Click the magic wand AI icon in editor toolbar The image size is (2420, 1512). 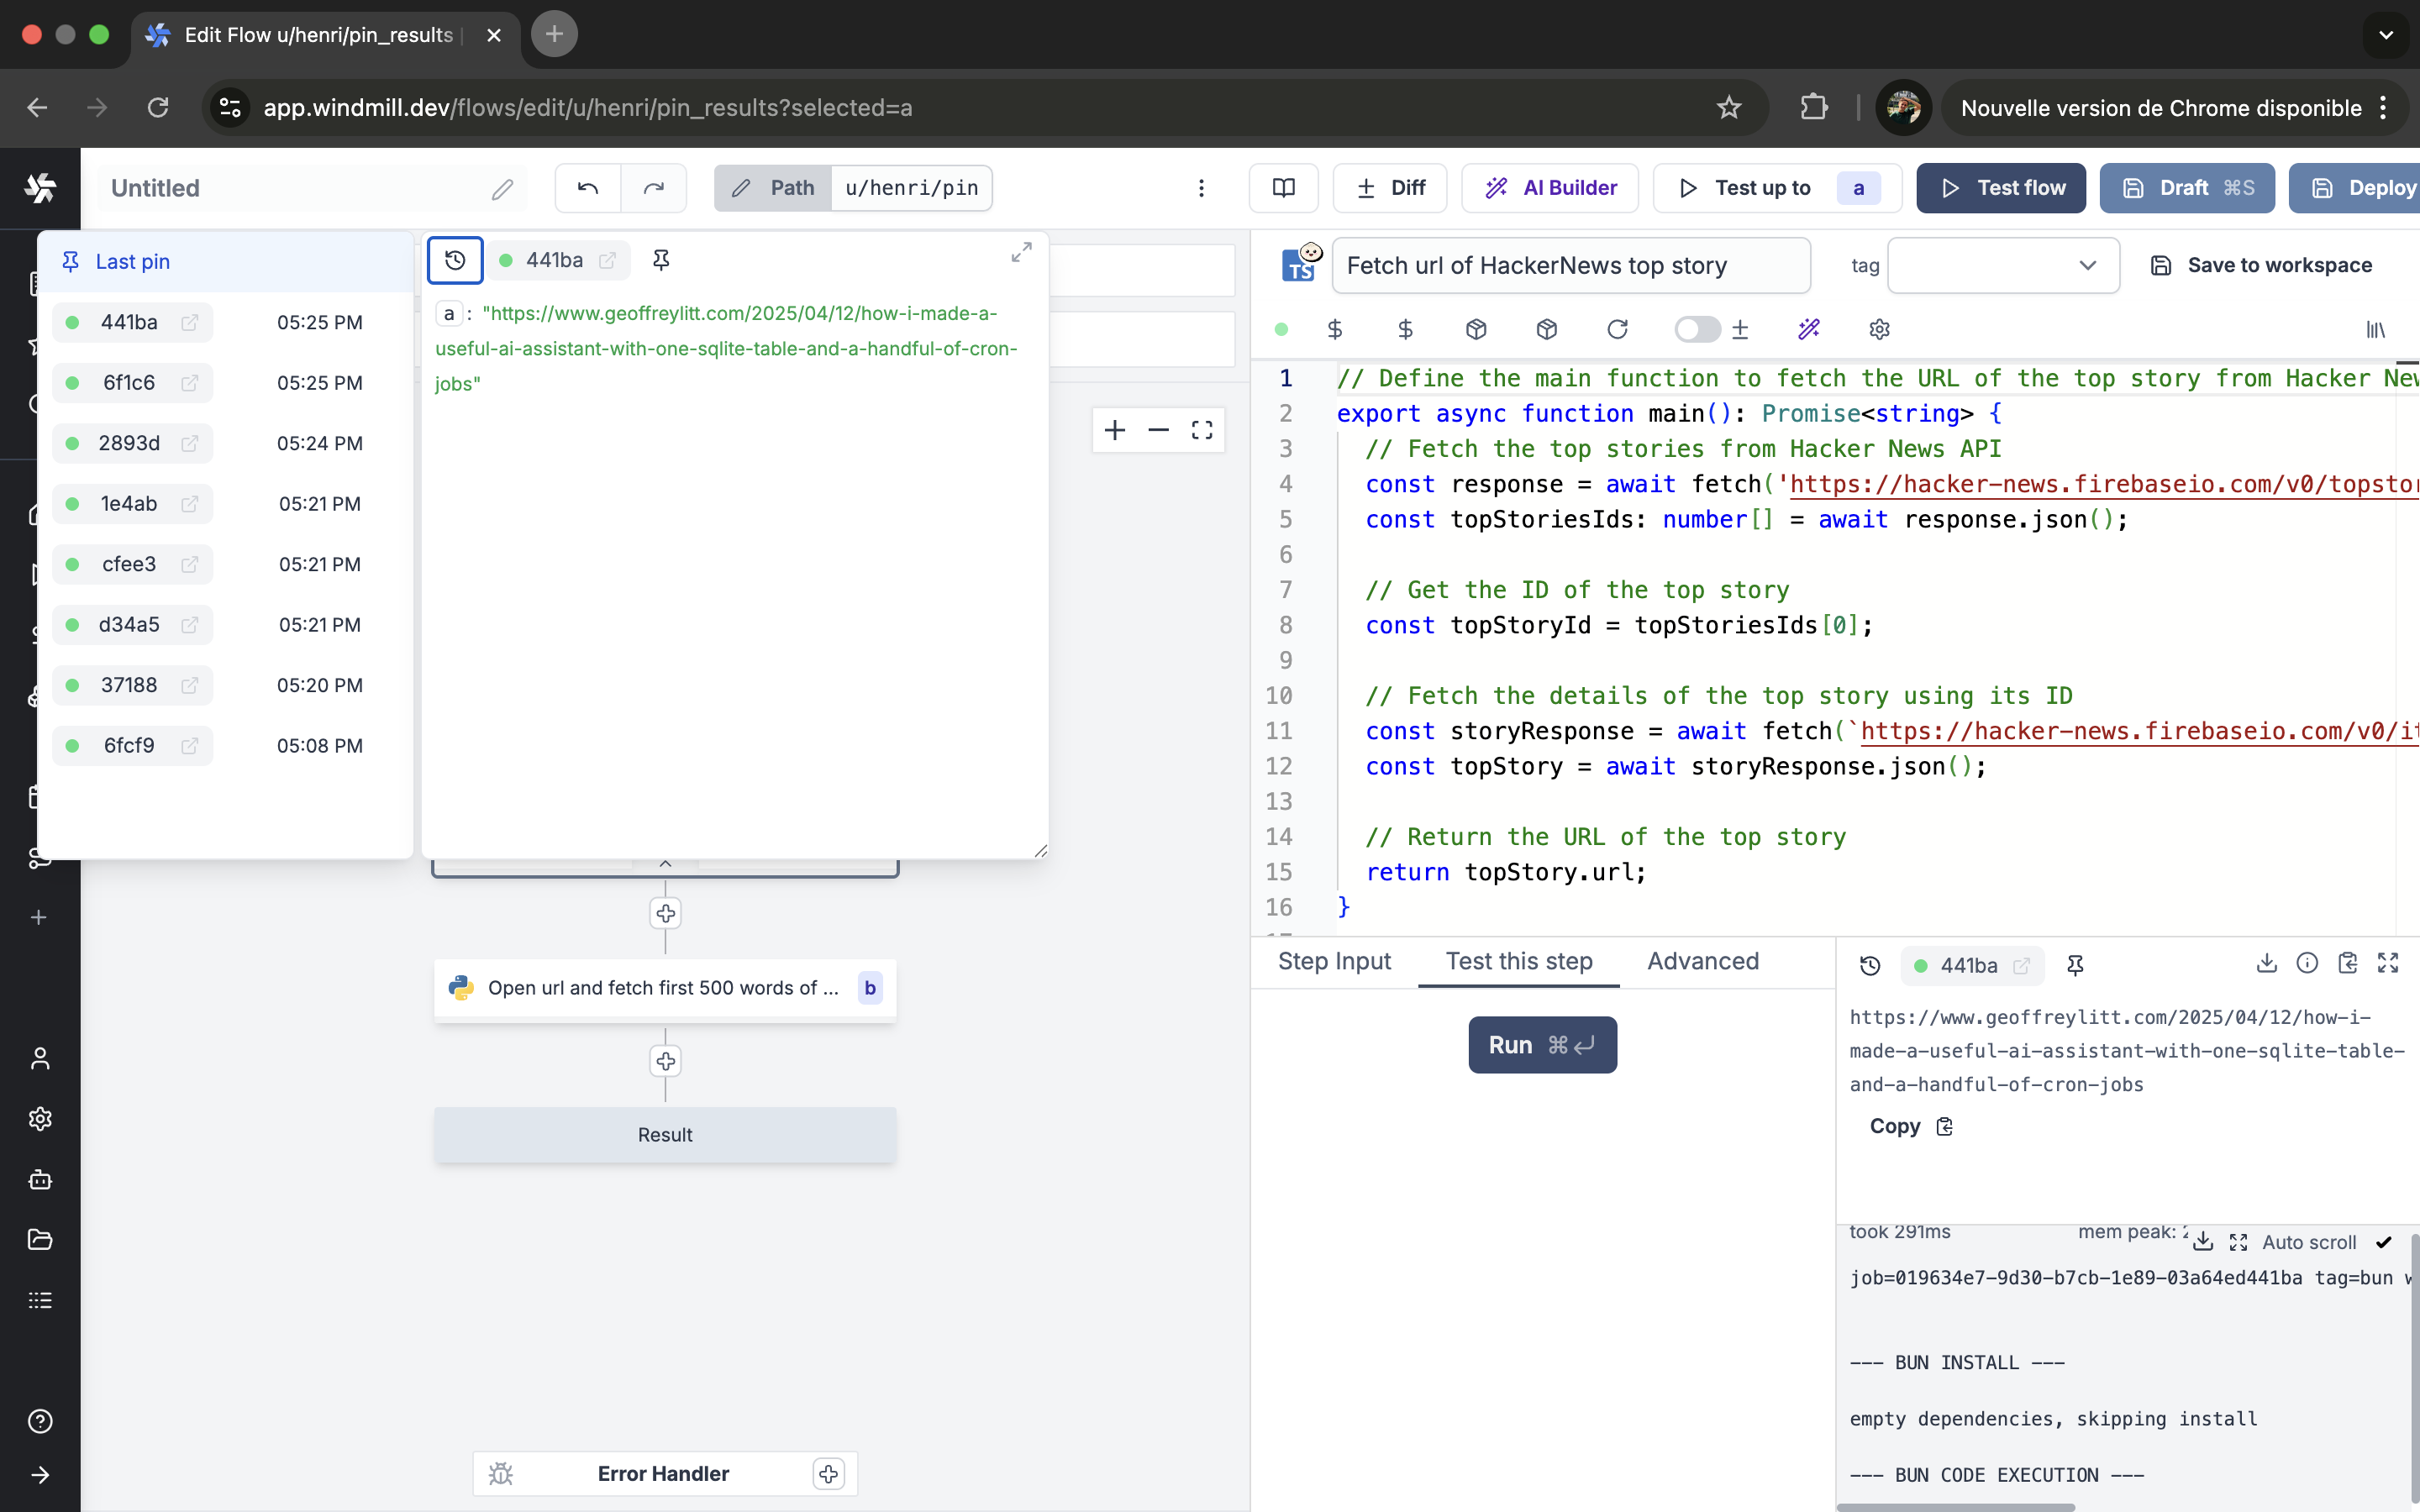1808,329
